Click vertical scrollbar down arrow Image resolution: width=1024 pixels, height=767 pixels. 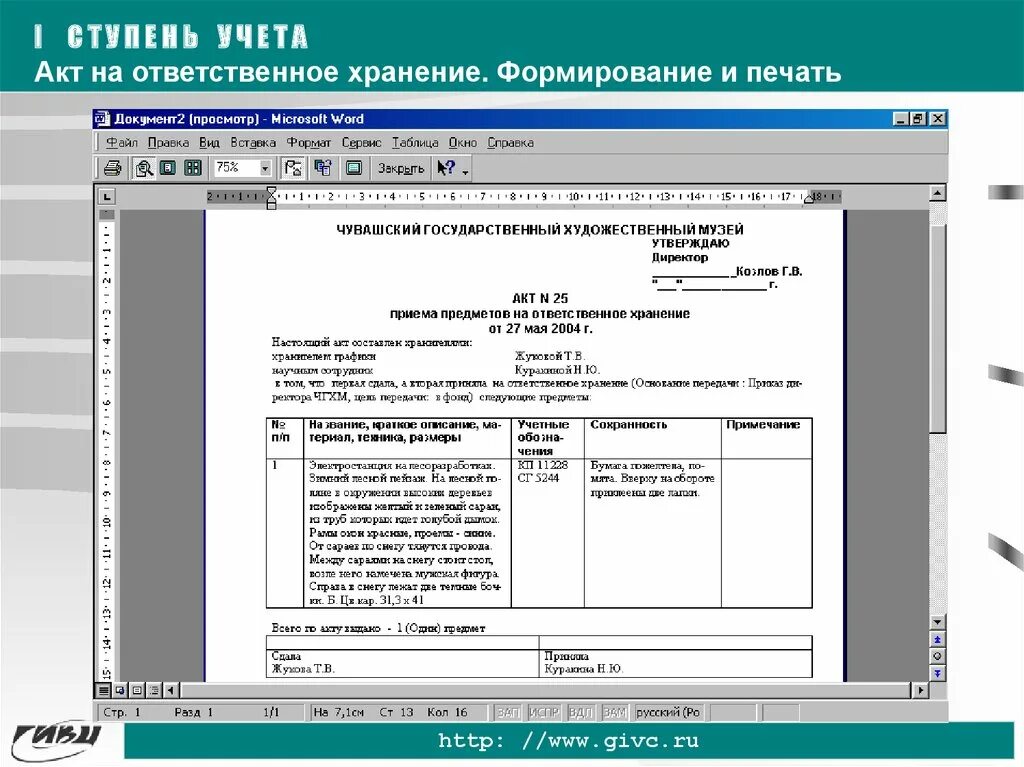coord(937,623)
